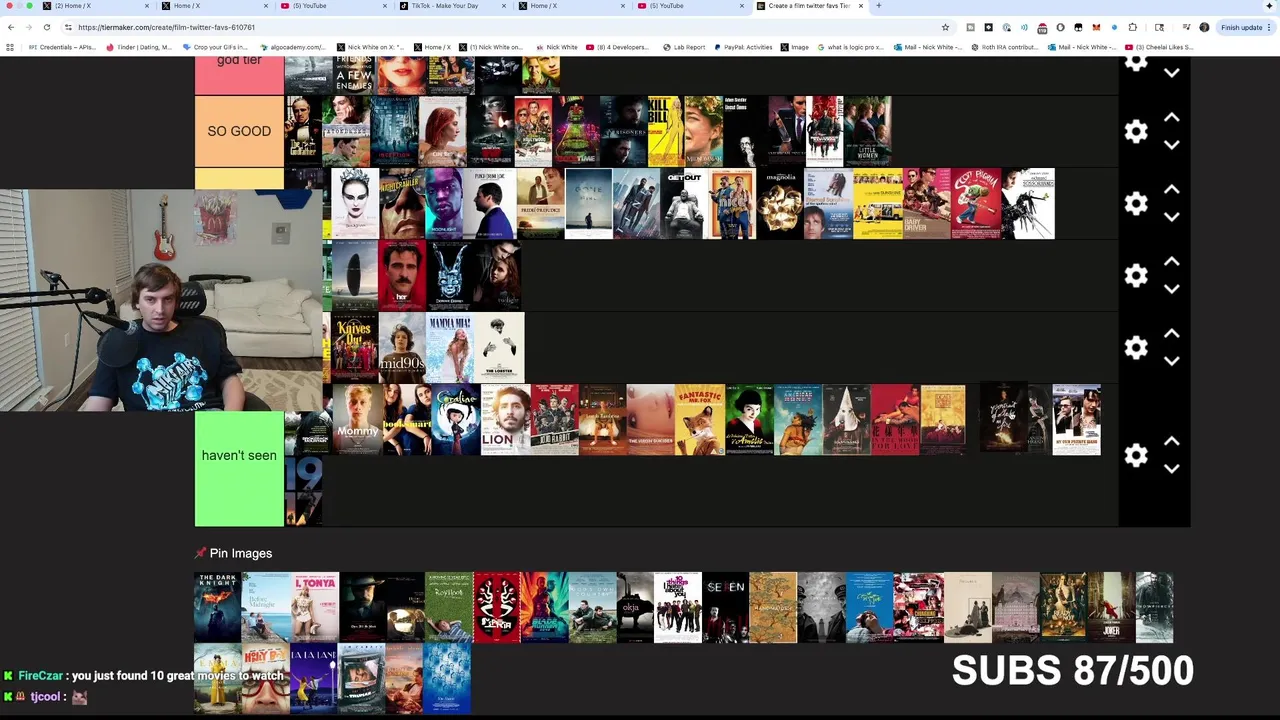Move the Donnie Darko row up
Screen dimensions: 1280x720
pyautogui.click(x=1172, y=262)
